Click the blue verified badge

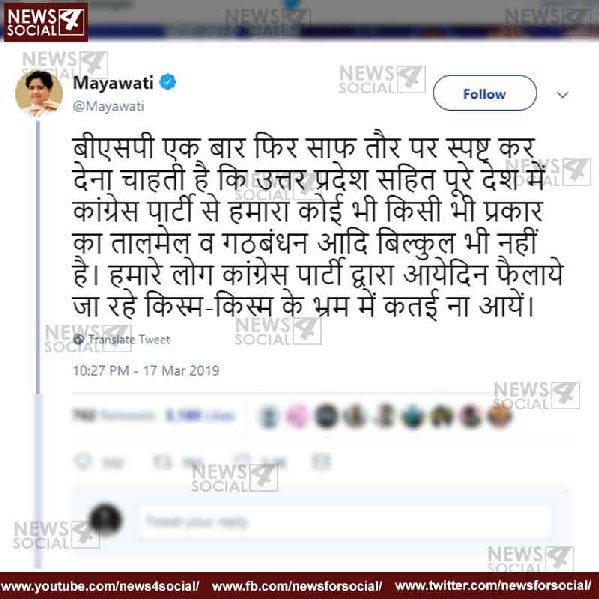(x=168, y=82)
